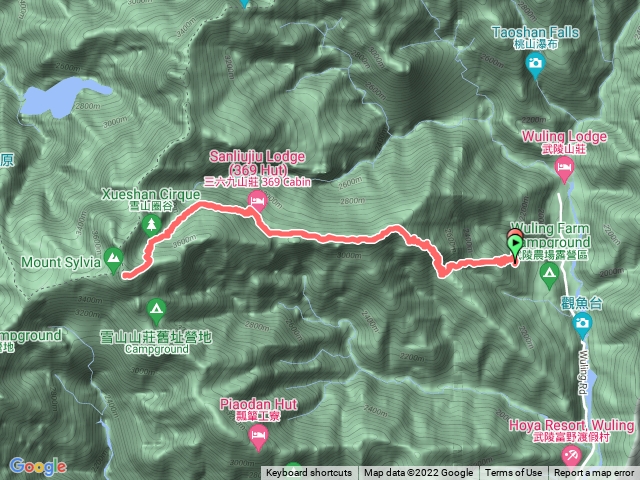Click the Google logo

(x=38, y=466)
